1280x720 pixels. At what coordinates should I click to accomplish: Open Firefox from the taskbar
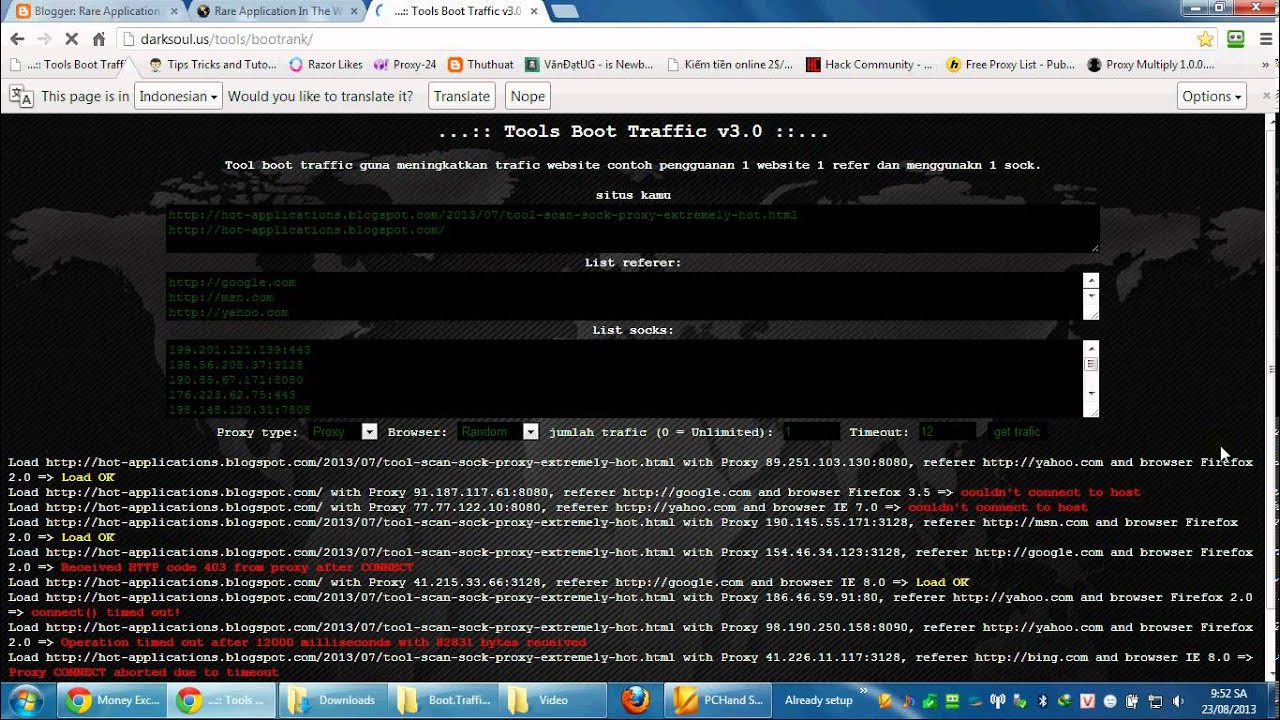[635, 700]
